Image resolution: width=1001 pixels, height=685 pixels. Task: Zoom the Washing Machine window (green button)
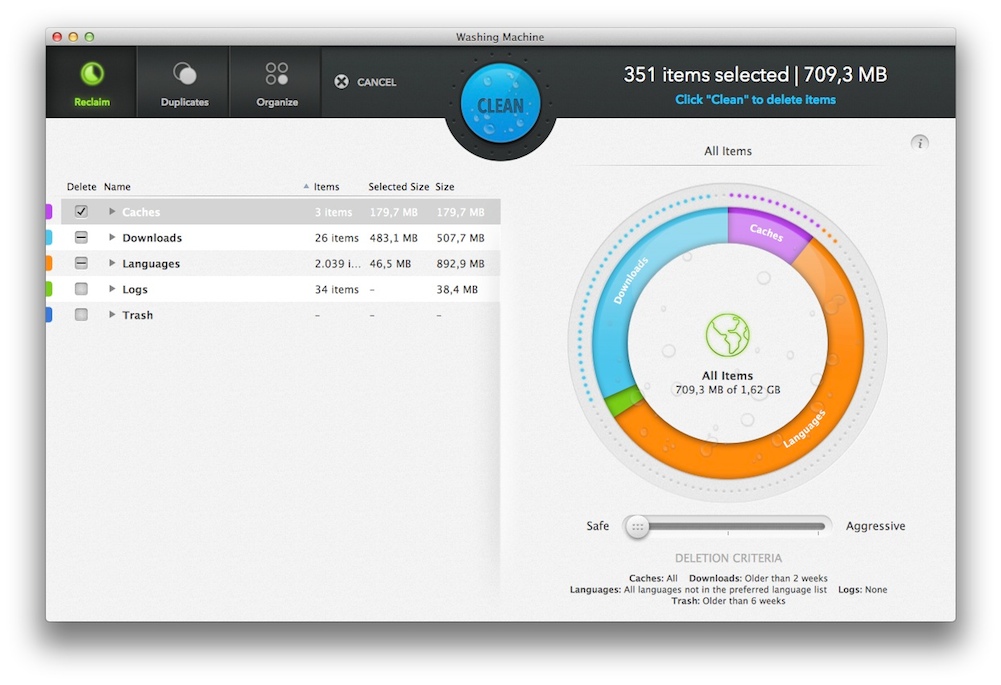[89, 37]
